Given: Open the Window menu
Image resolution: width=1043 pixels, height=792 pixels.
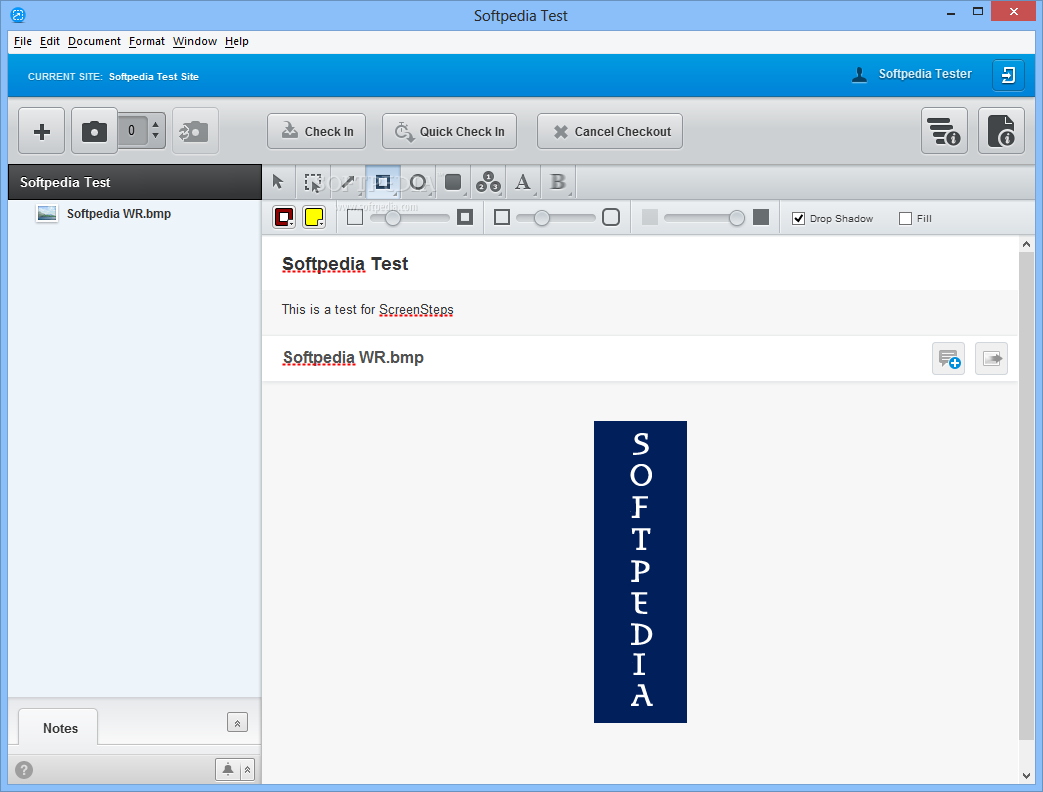Looking at the screenshot, I should 195,41.
